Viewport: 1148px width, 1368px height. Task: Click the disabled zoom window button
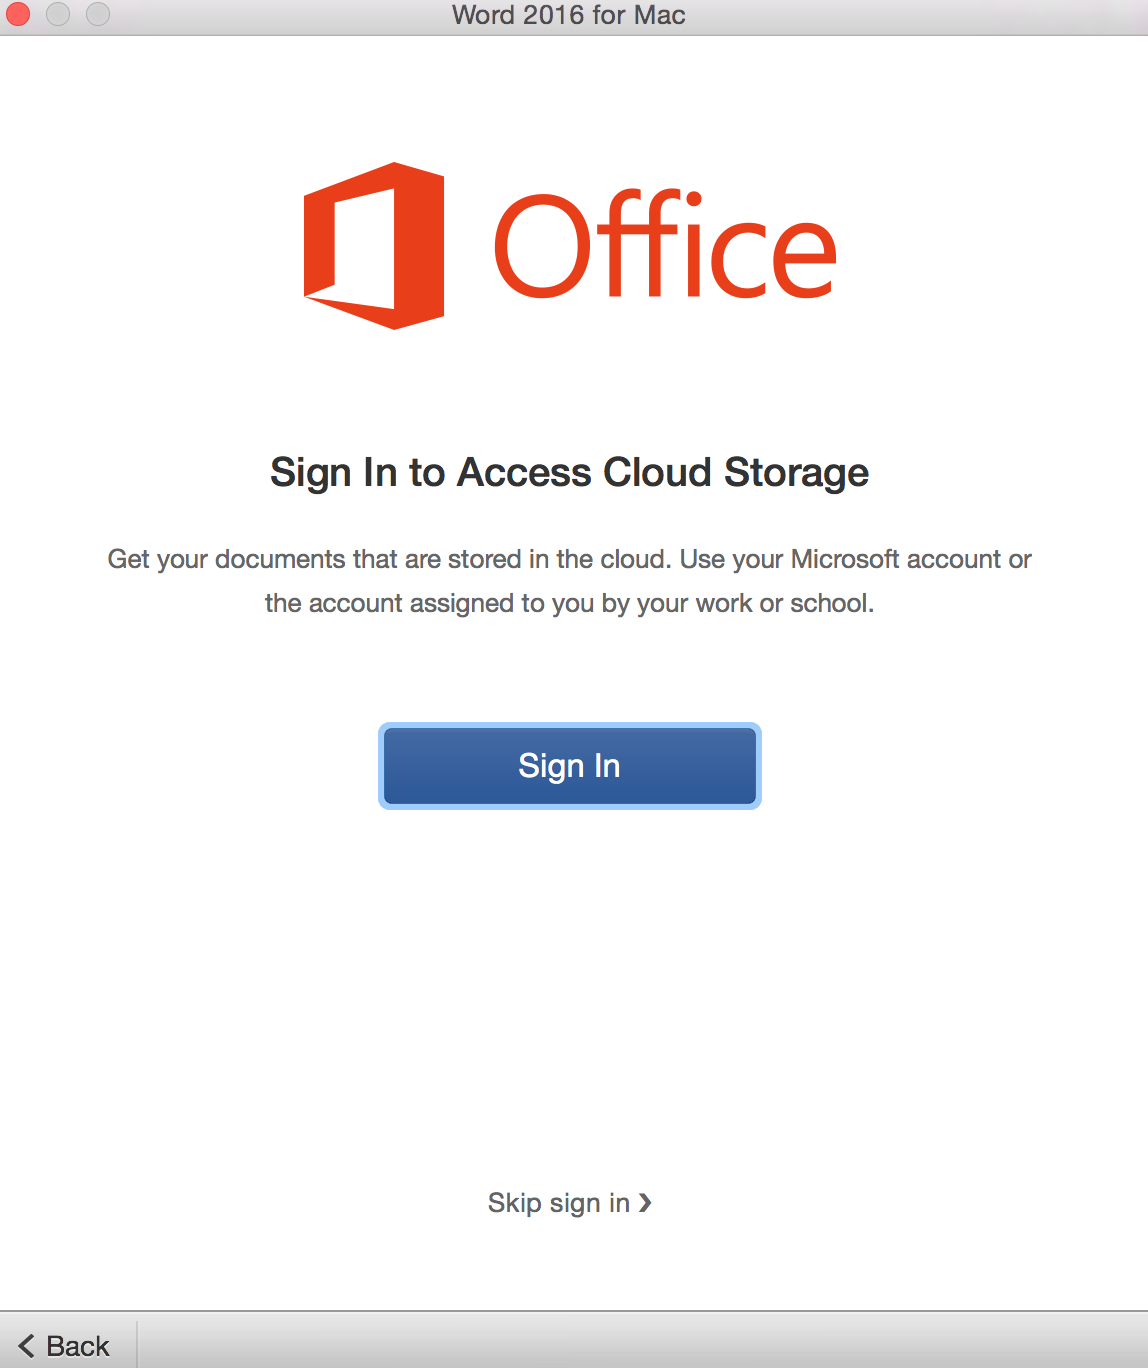98,14
